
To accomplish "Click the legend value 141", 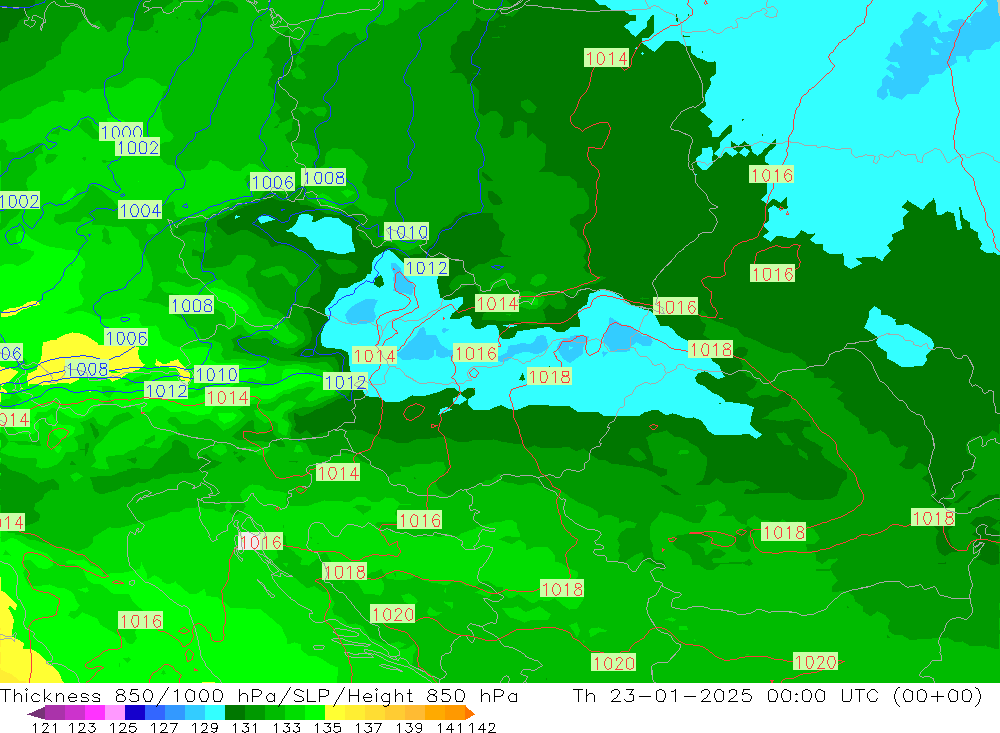I will click(450, 727).
